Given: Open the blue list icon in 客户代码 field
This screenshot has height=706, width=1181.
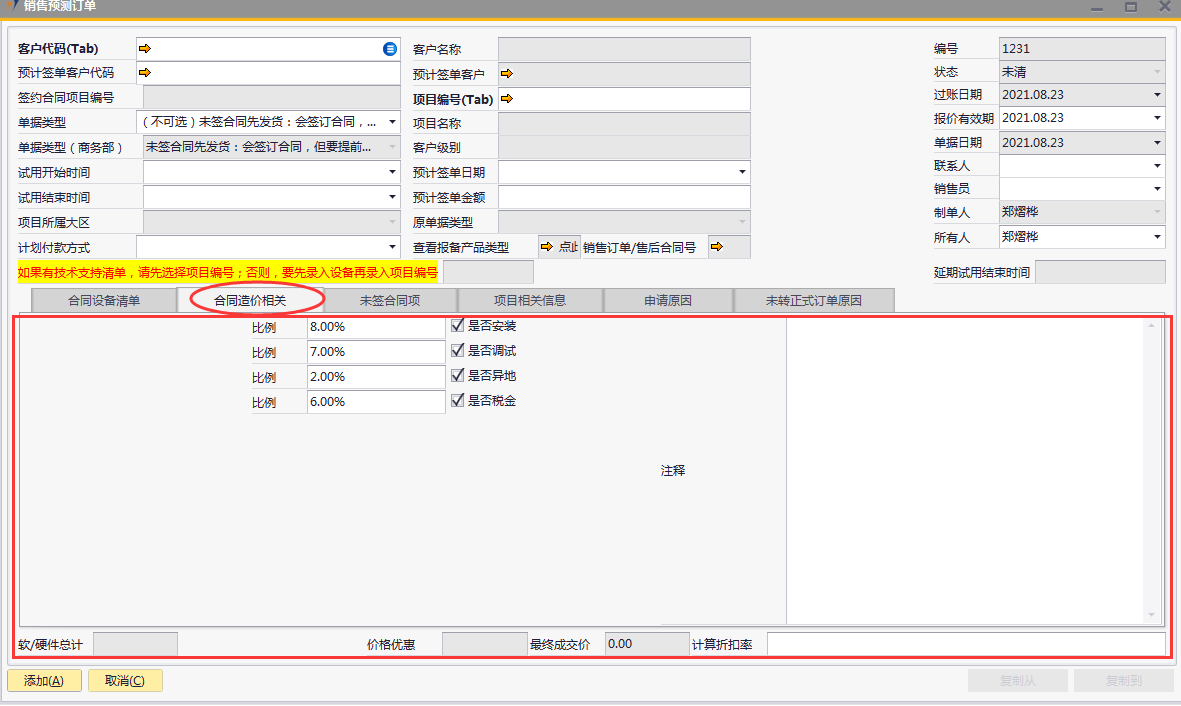Looking at the screenshot, I should (x=390, y=49).
